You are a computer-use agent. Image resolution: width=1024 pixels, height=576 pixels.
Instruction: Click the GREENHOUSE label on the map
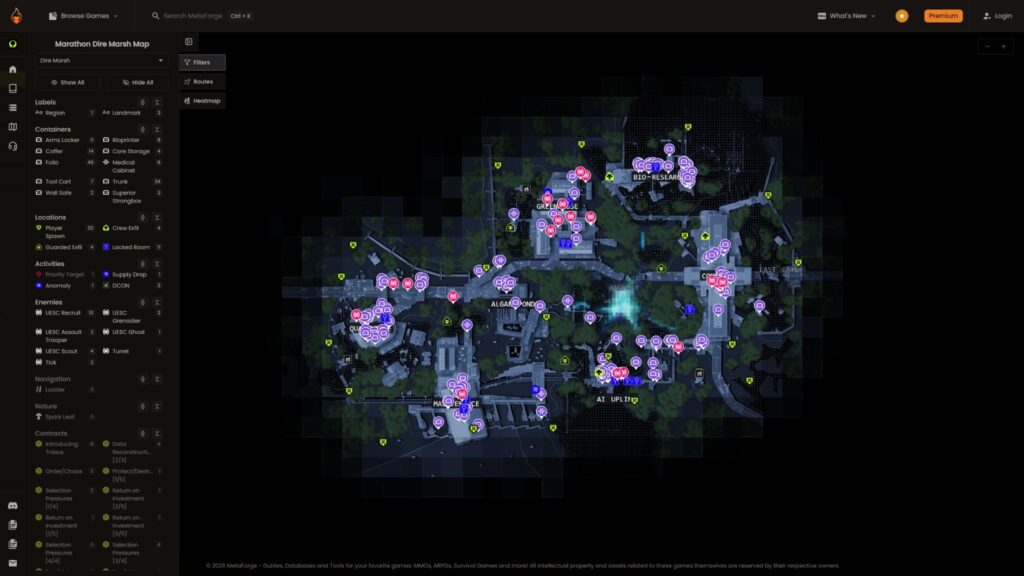pos(556,206)
